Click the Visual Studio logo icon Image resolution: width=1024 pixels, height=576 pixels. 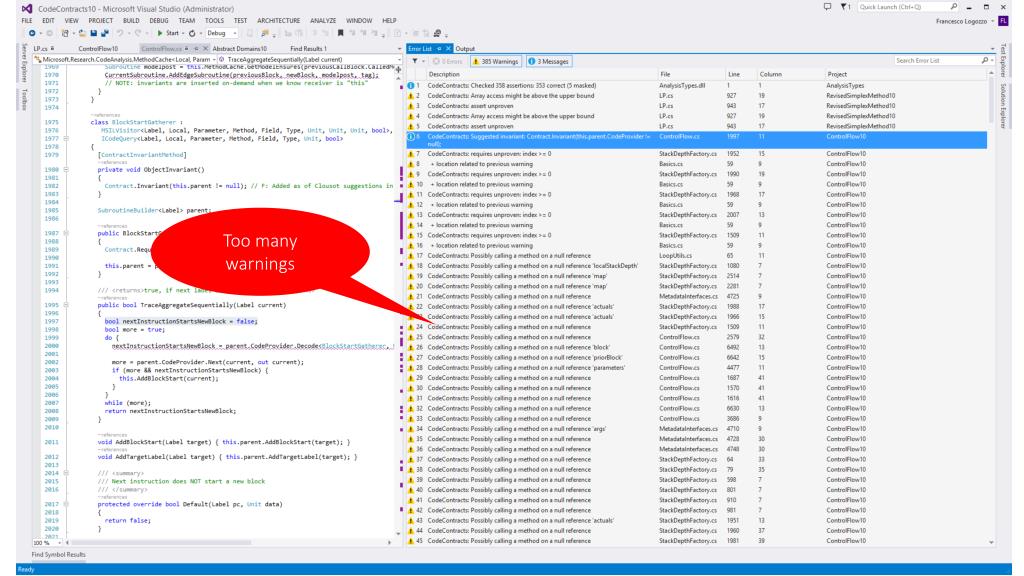click(27, 8)
